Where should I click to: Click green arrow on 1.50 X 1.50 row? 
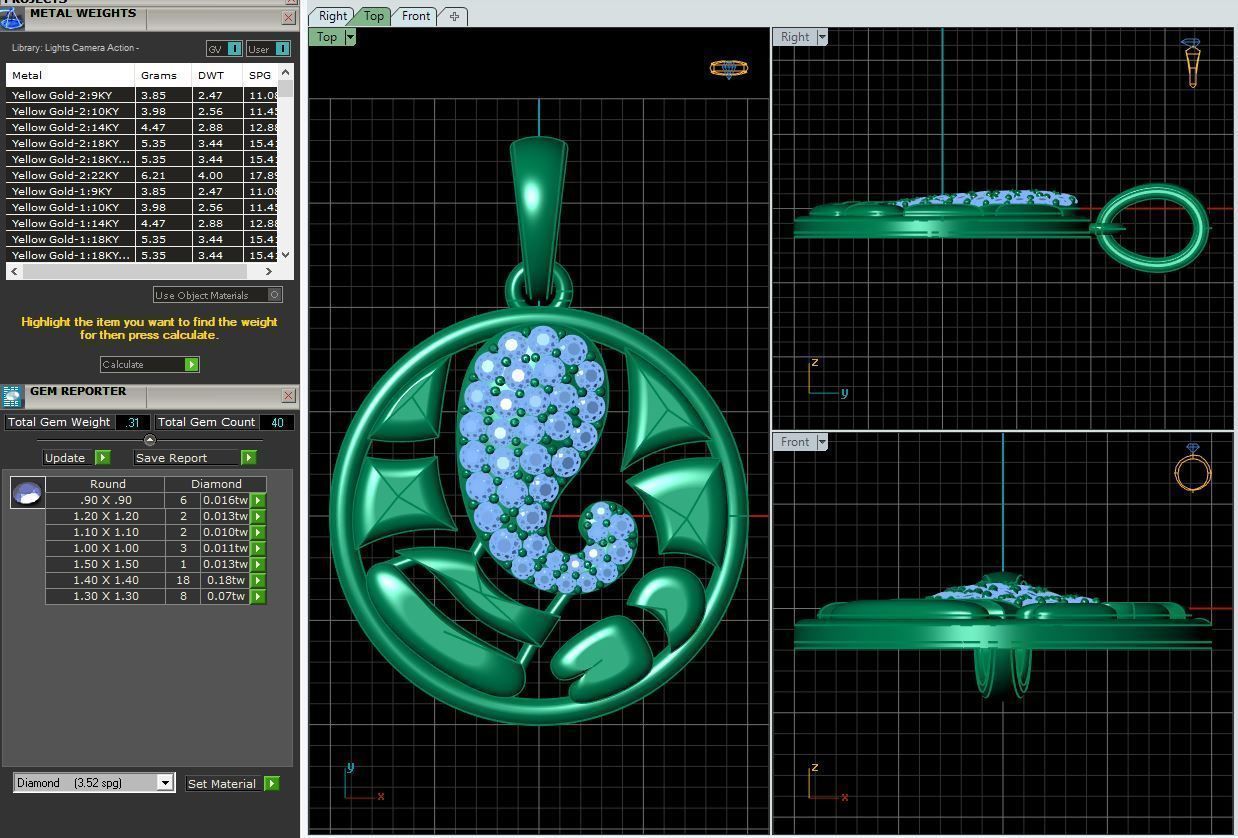(x=258, y=565)
